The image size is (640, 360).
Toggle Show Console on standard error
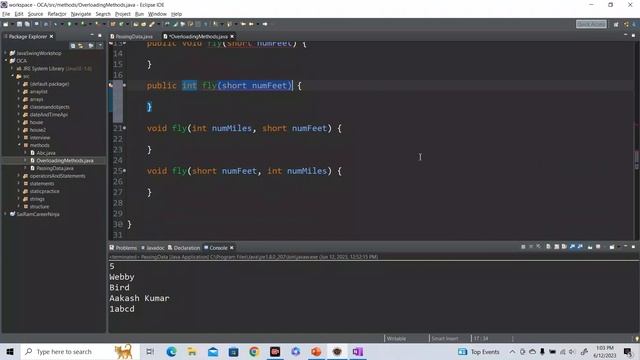click(580, 247)
